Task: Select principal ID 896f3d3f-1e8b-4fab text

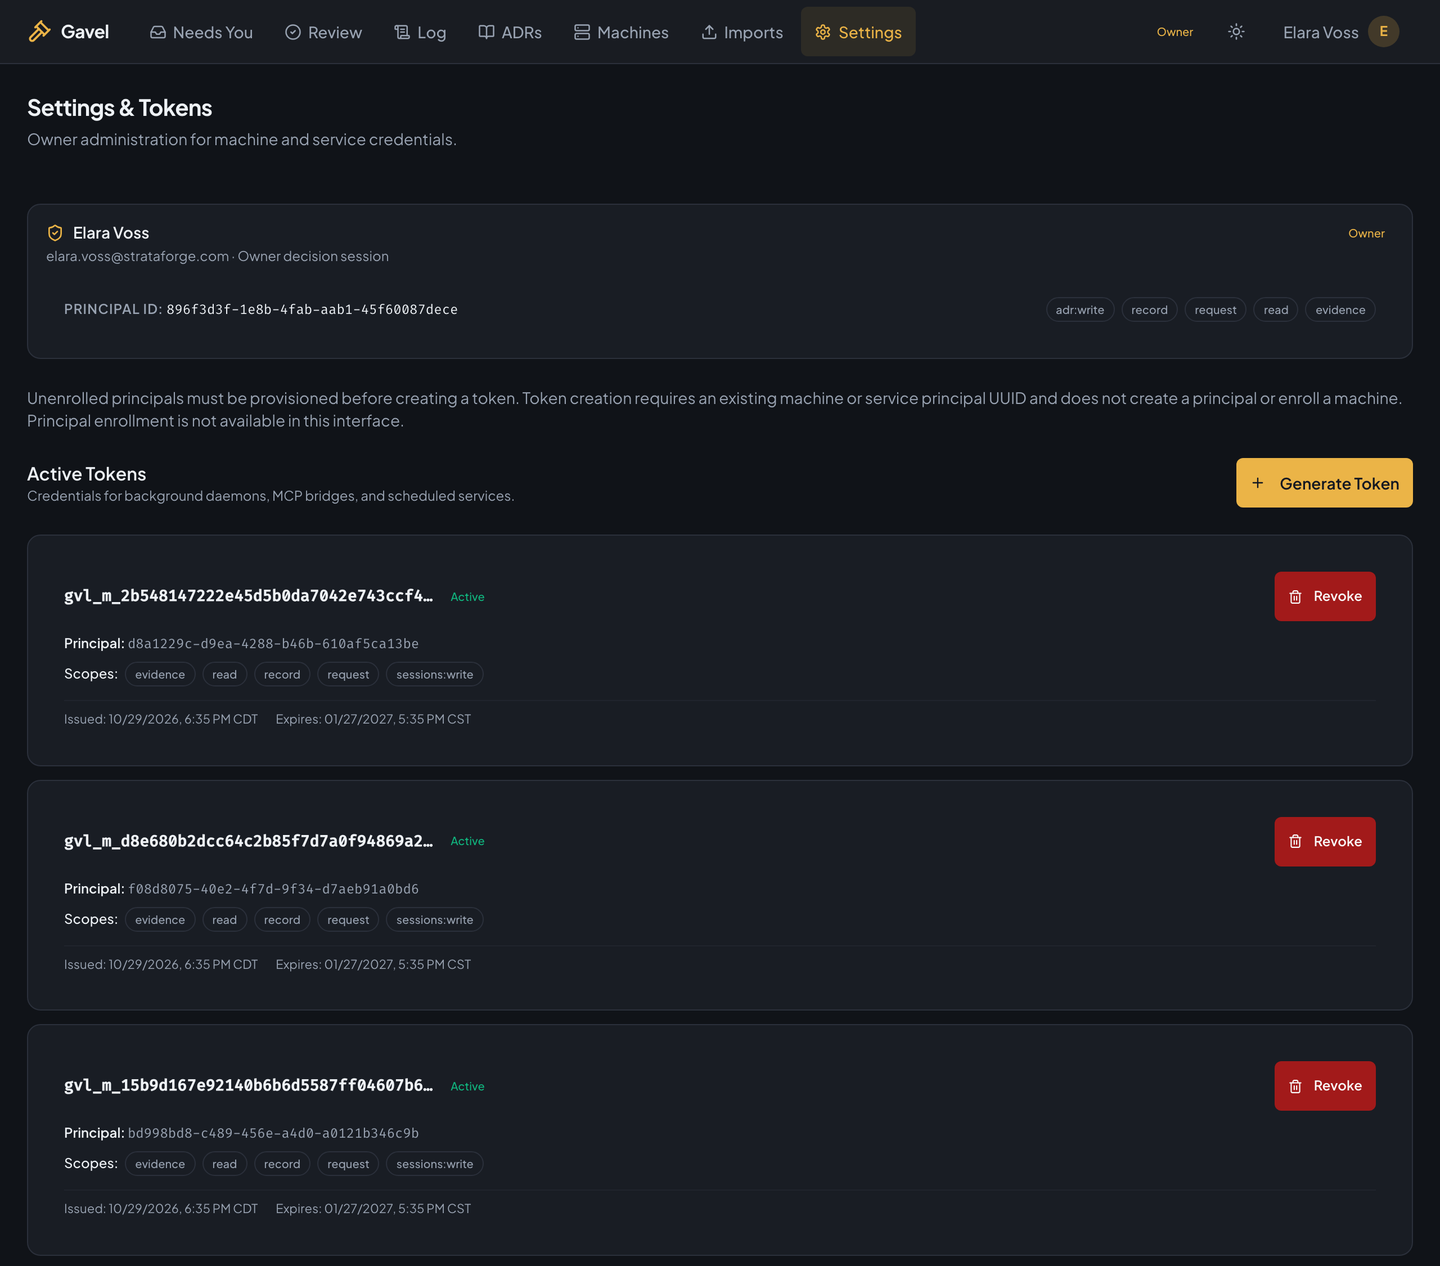Action: click(x=312, y=310)
